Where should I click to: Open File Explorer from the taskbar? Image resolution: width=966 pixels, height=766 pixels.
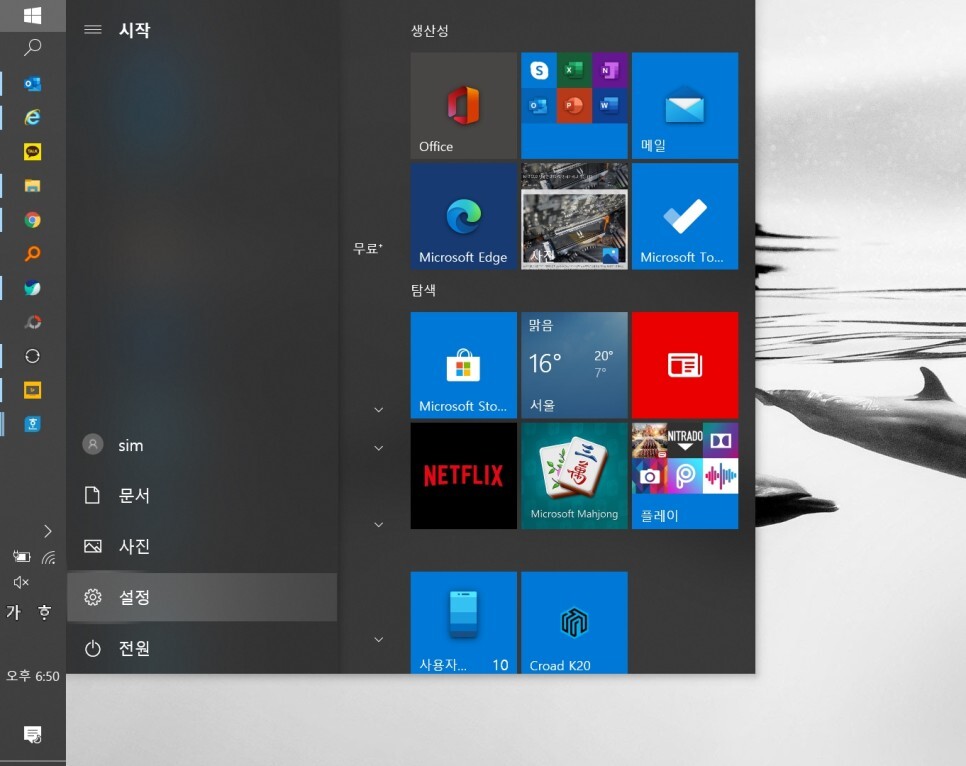[32, 185]
